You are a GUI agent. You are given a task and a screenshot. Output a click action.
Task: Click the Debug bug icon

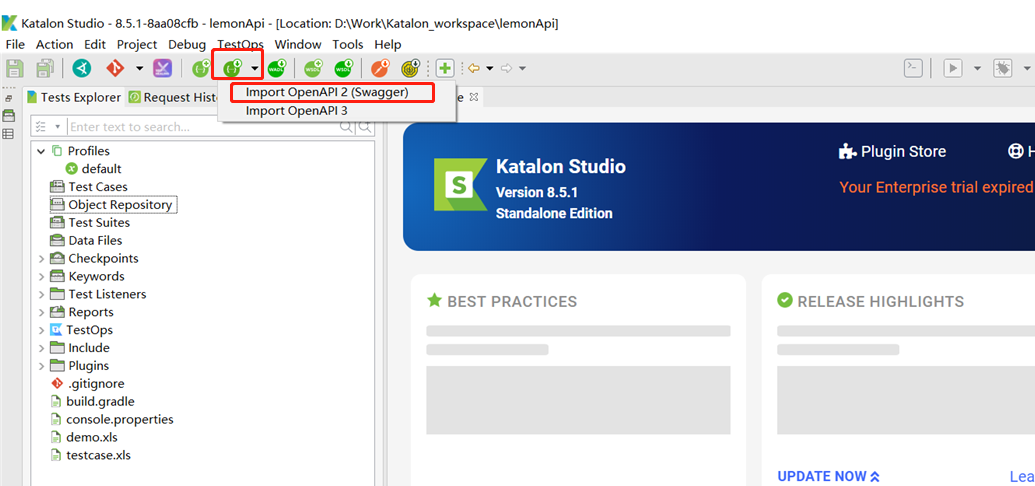1002,68
